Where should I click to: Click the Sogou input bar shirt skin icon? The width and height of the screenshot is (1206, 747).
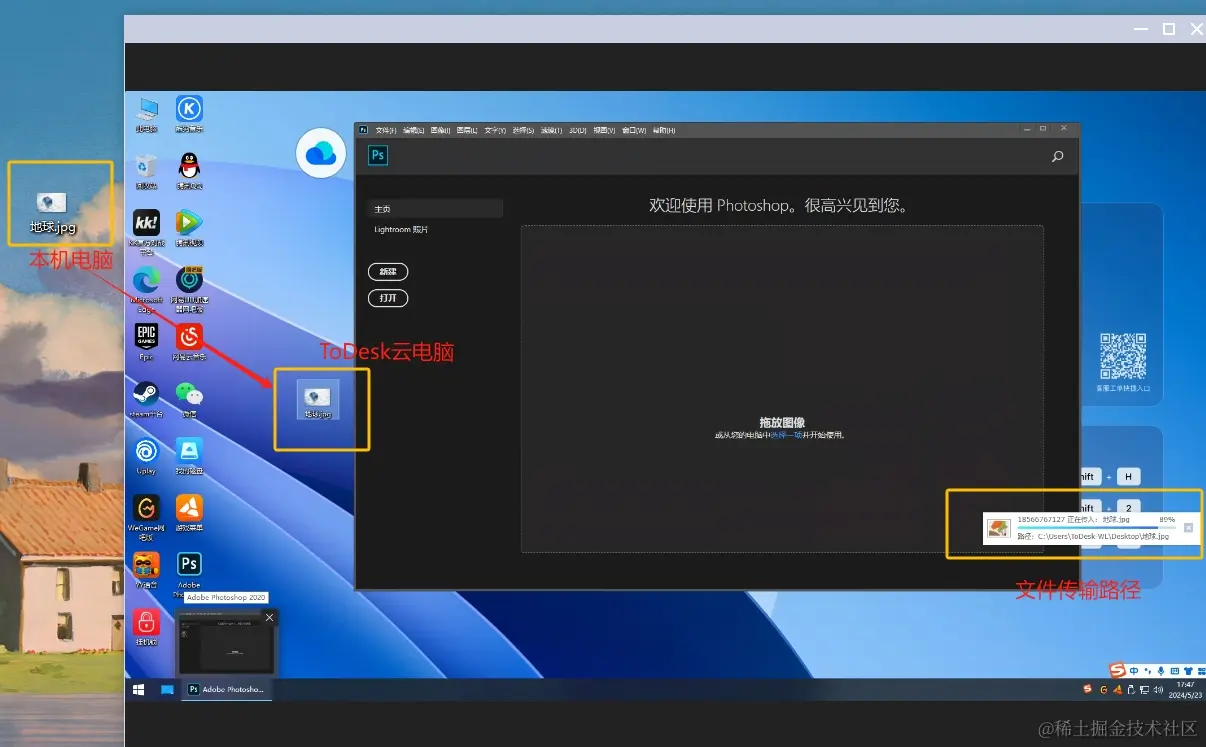(x=1188, y=671)
